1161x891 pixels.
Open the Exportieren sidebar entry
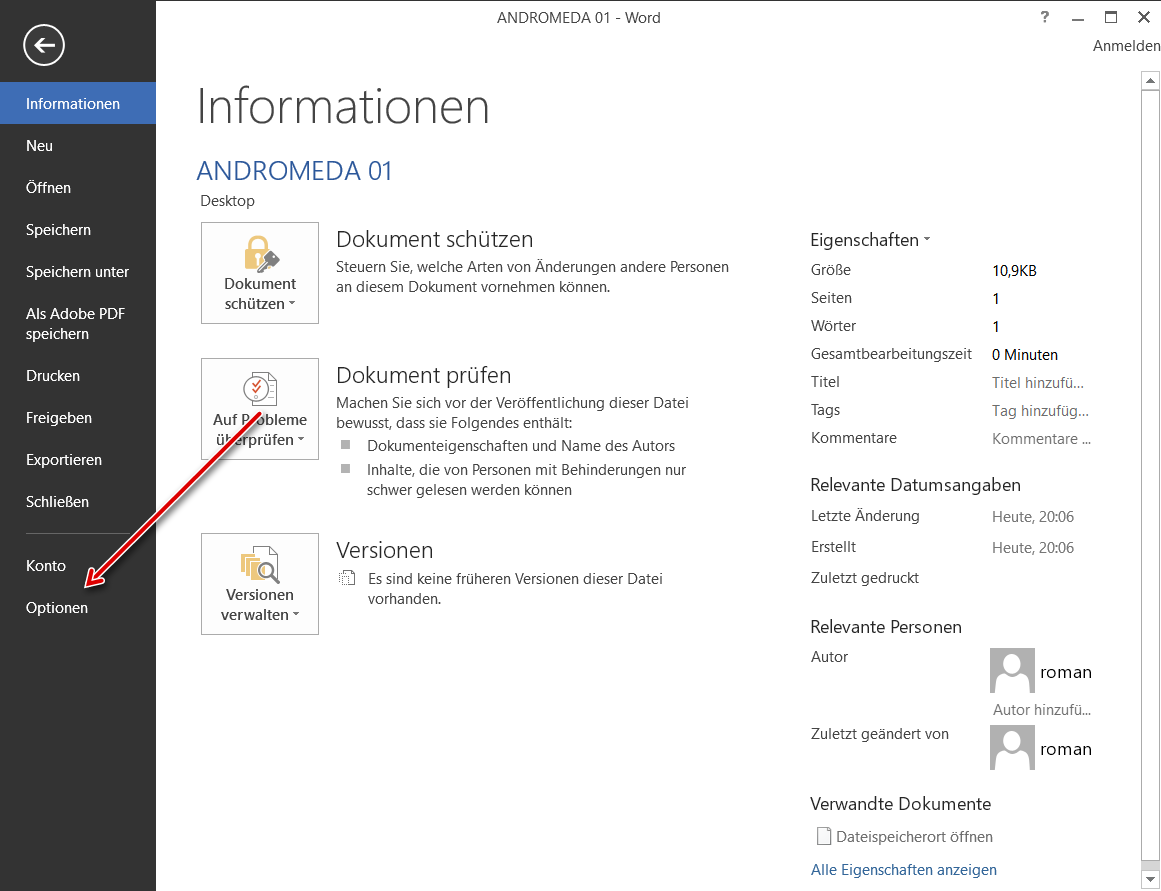[x=78, y=460]
